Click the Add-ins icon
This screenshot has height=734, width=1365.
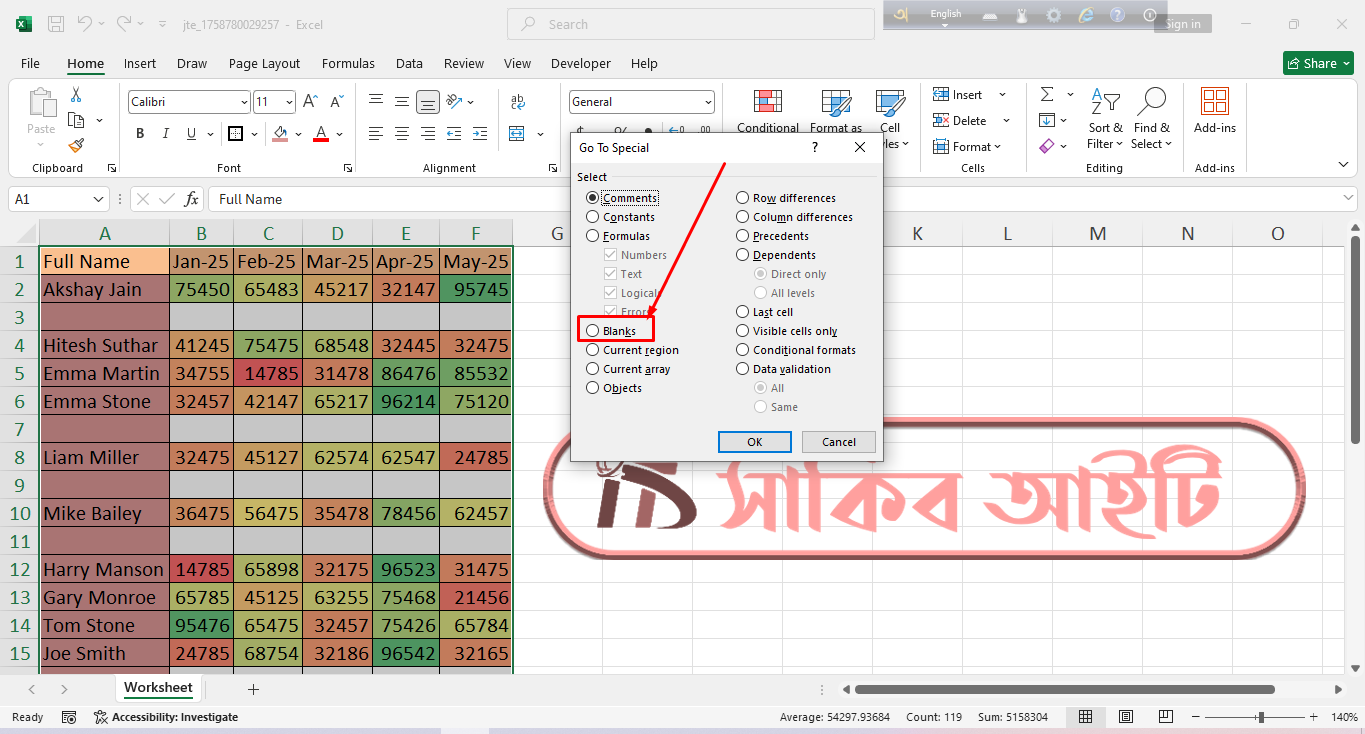[x=1214, y=110]
